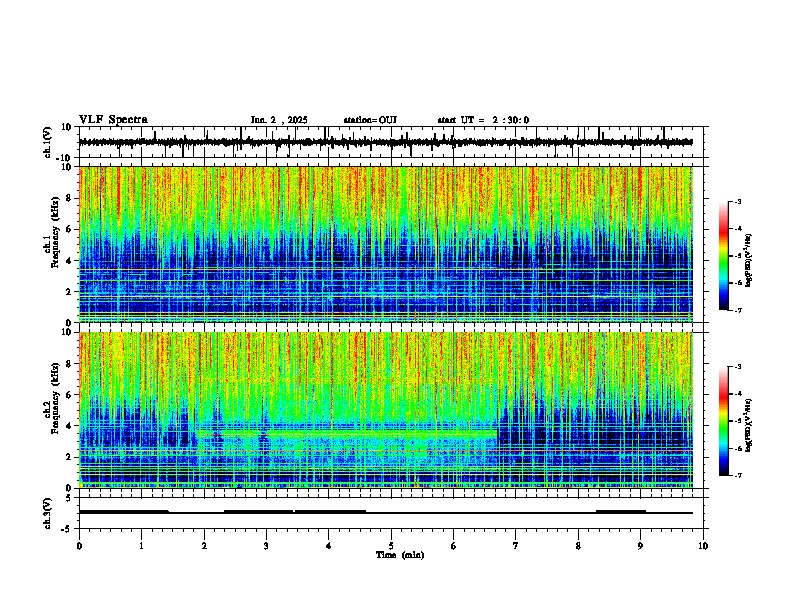Screen dimensions: 792x612
Task: Click ch.1 spectrogram 4 kHz tick label
Action: coord(70,261)
